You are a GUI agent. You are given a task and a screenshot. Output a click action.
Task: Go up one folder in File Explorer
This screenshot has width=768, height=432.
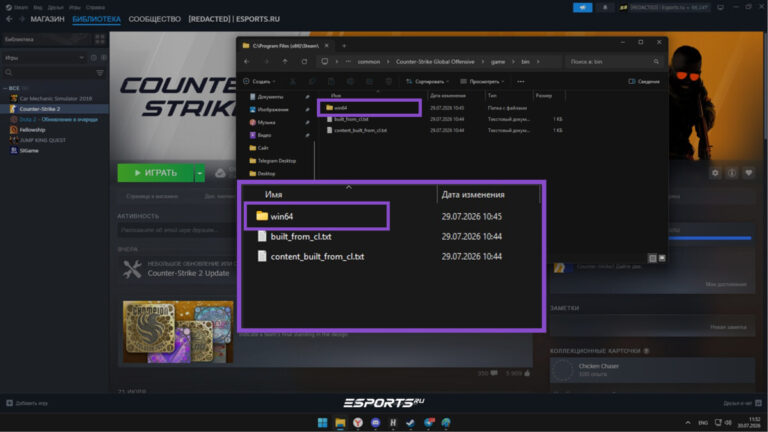coord(285,62)
